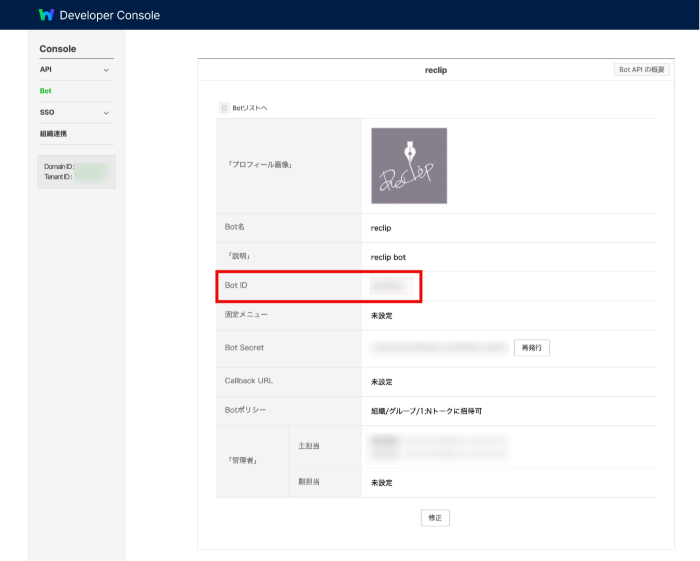Click the Domain ID value in sidebar
Image resolution: width=700 pixels, height=561 pixels.
point(92,166)
